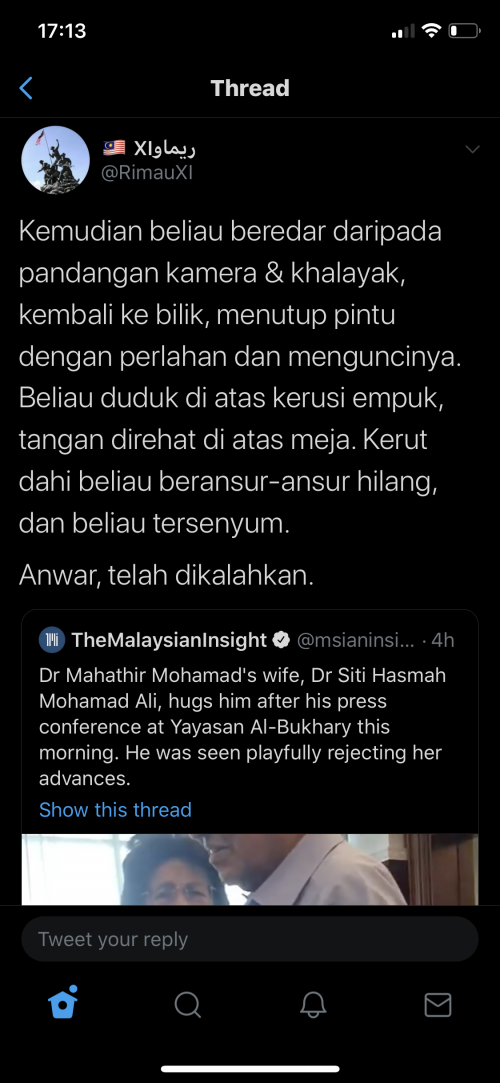Tap the Thread title header
The height and width of the screenshot is (1083, 500).
(x=250, y=88)
